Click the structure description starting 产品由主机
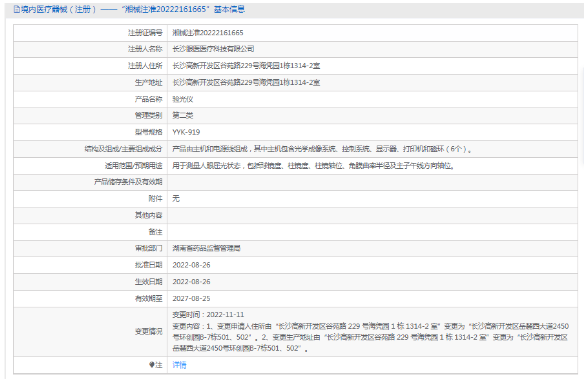The width and height of the screenshot is (588, 382). tap(322, 149)
